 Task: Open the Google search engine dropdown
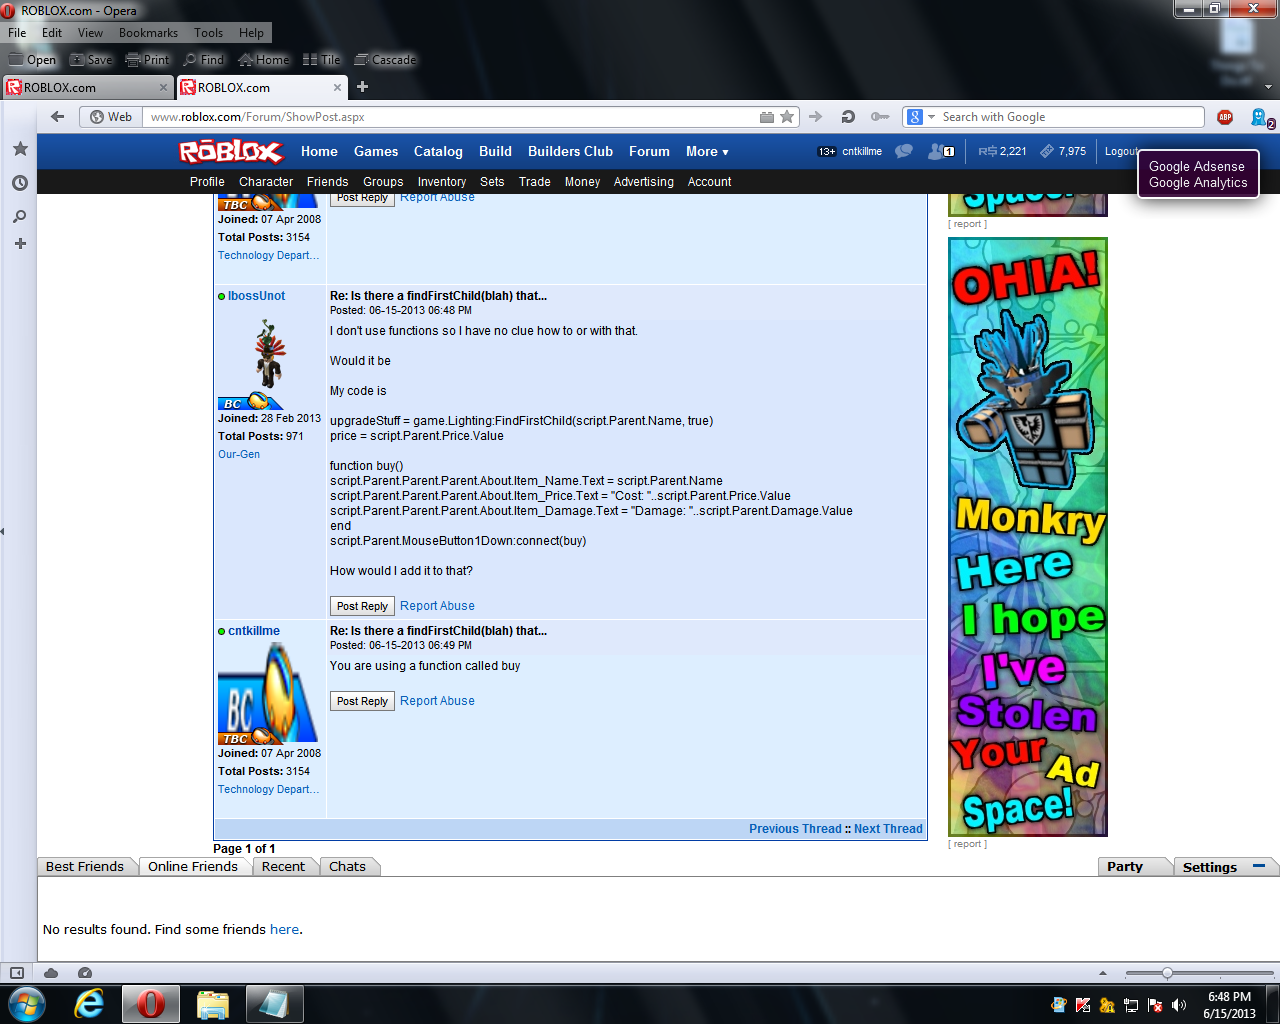click(920, 117)
